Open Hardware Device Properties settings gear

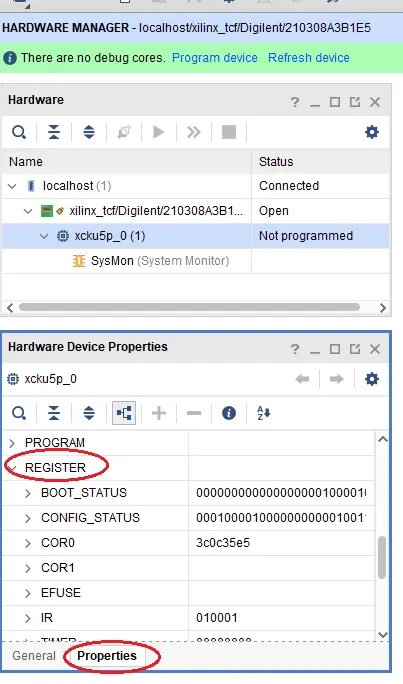[x=372, y=379]
